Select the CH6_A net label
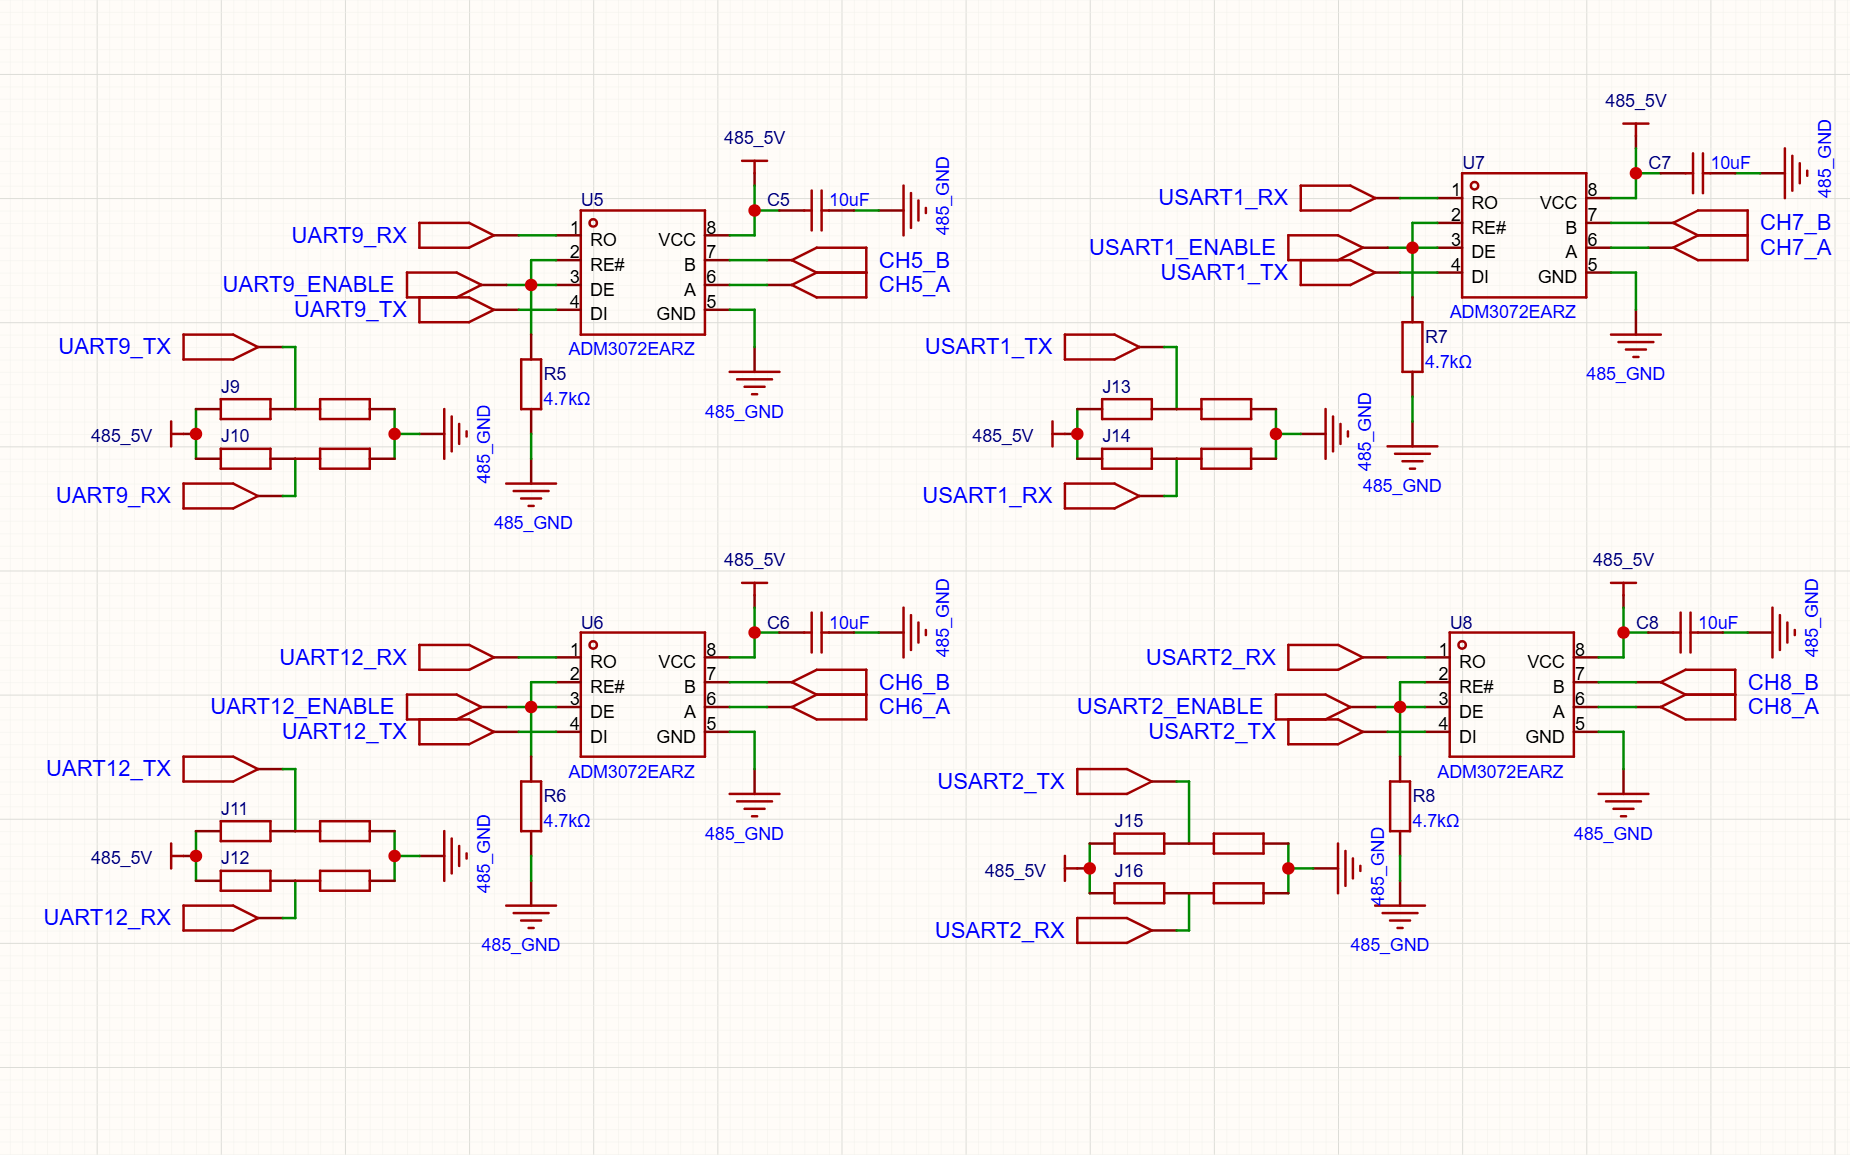 pyautogui.click(x=914, y=707)
